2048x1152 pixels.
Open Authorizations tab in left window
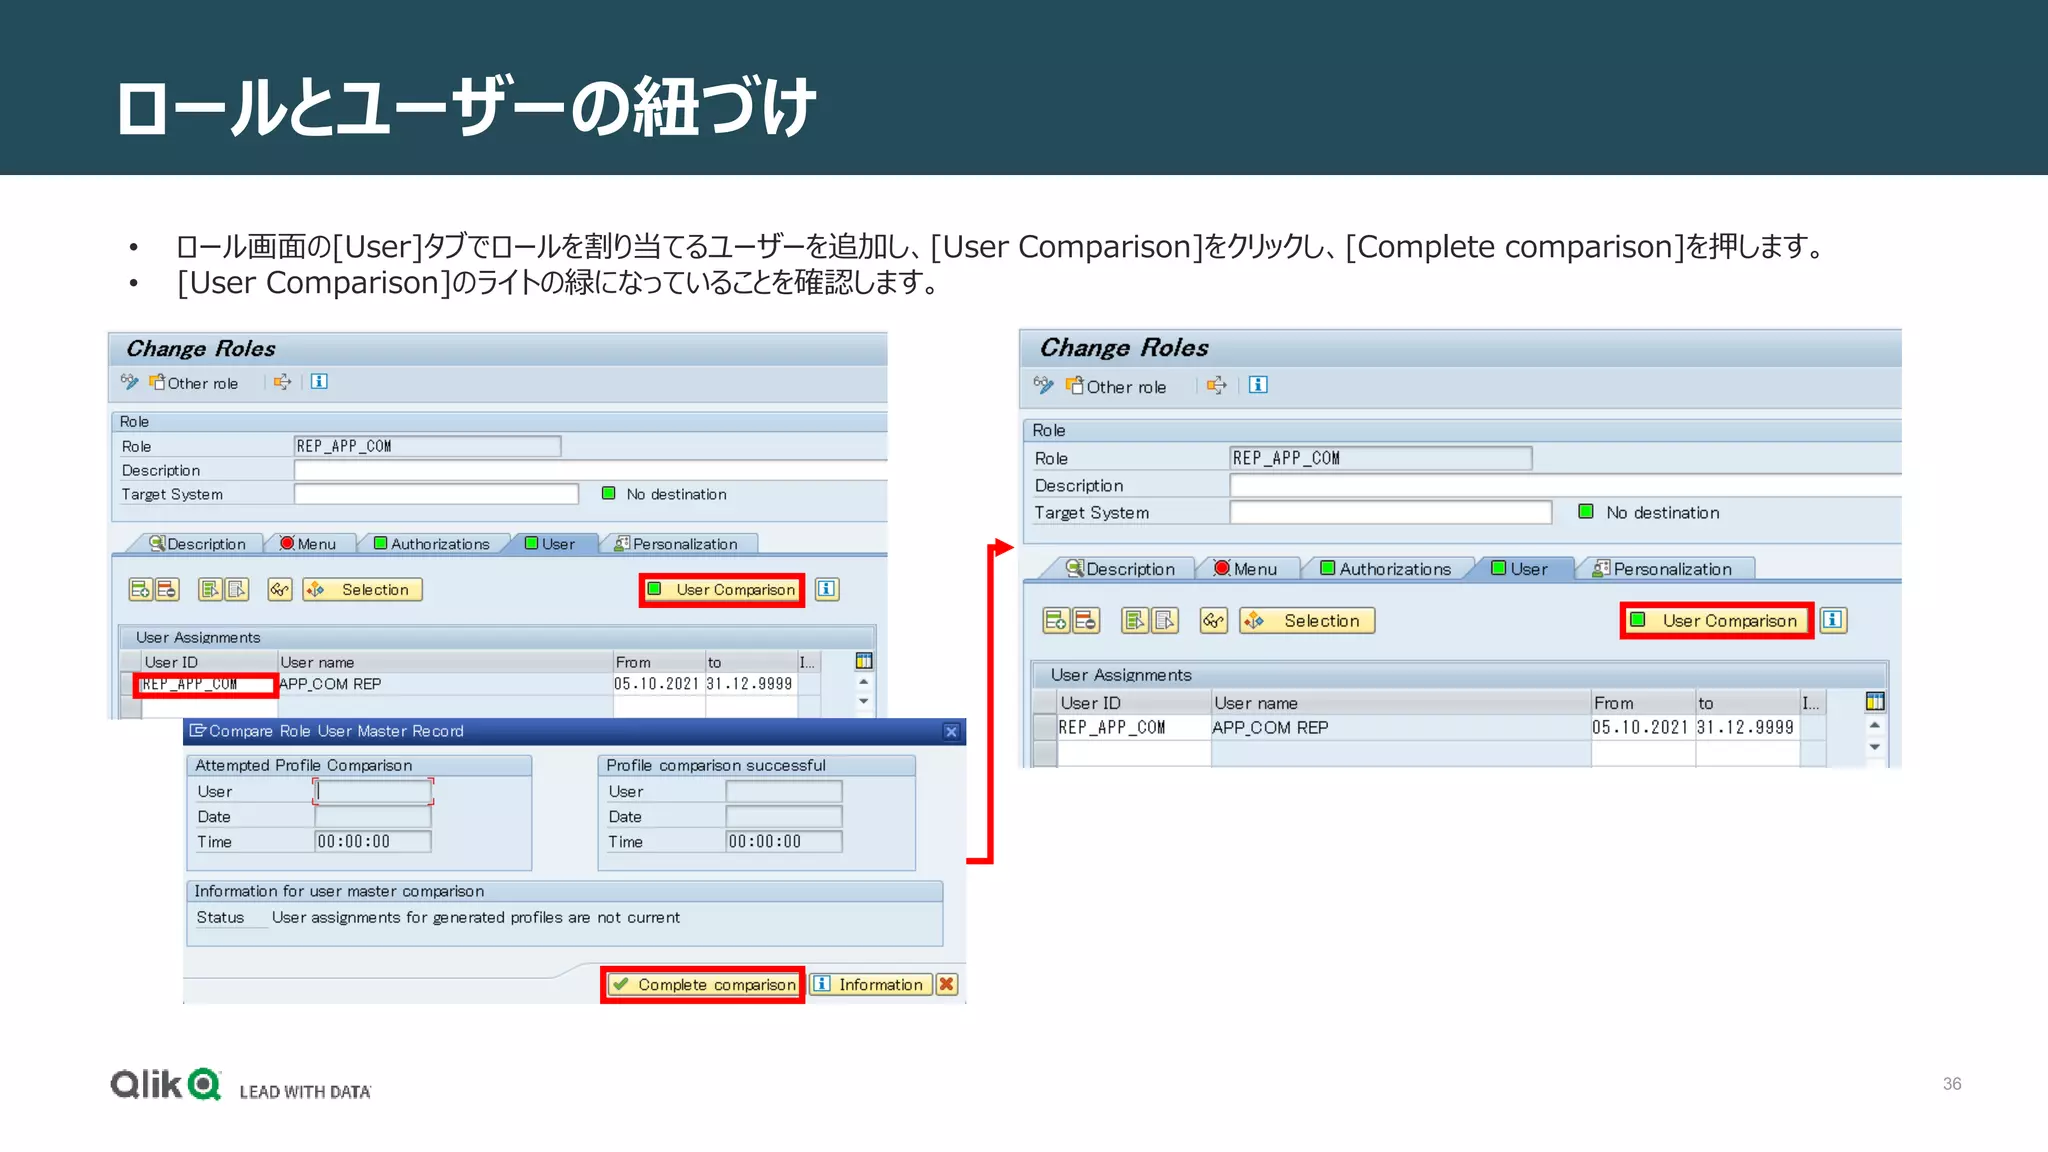(432, 544)
